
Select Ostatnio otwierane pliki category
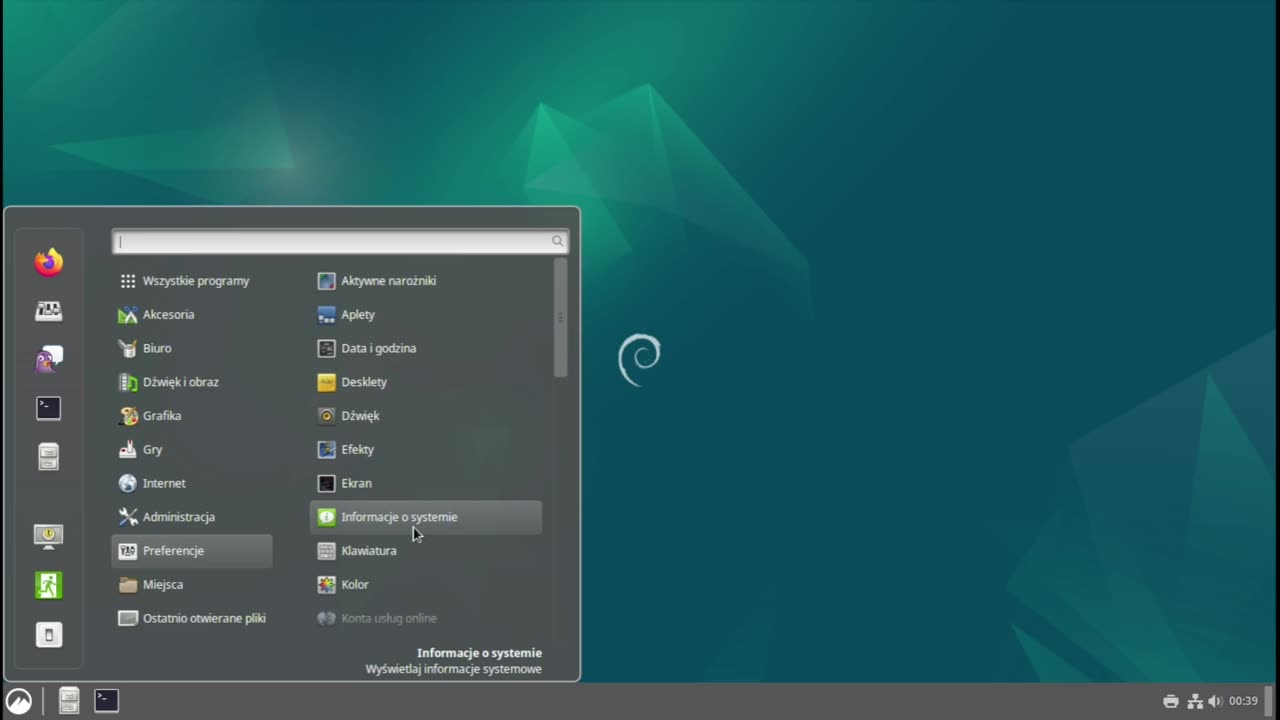click(192, 619)
